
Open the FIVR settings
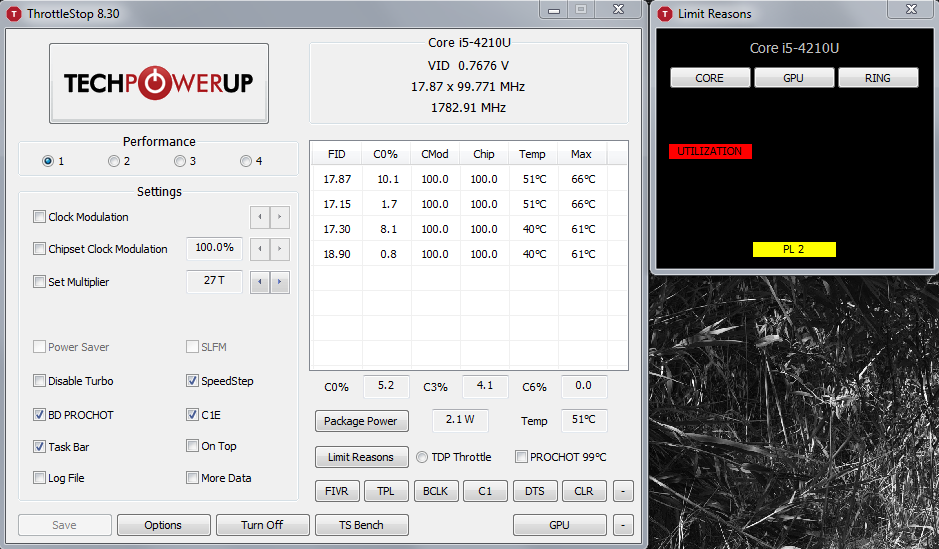(337, 491)
